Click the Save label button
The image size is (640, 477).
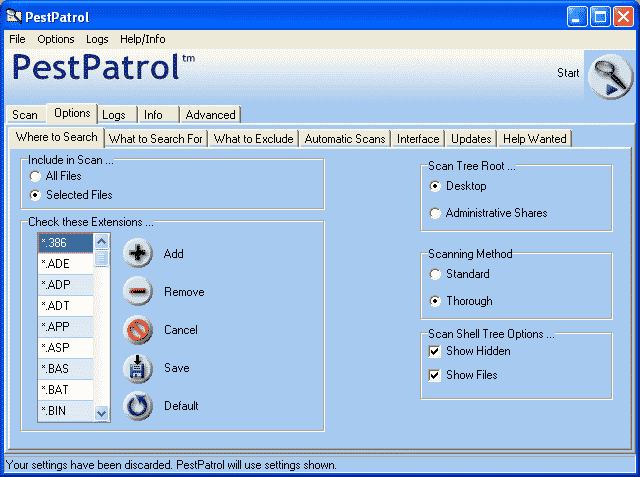click(177, 368)
